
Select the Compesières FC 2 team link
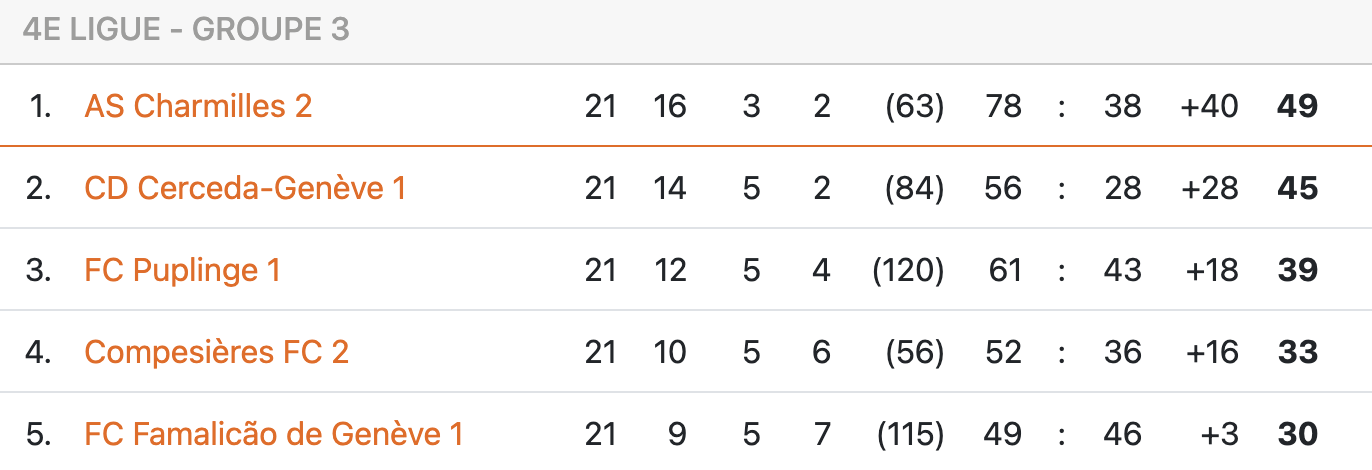point(216,352)
